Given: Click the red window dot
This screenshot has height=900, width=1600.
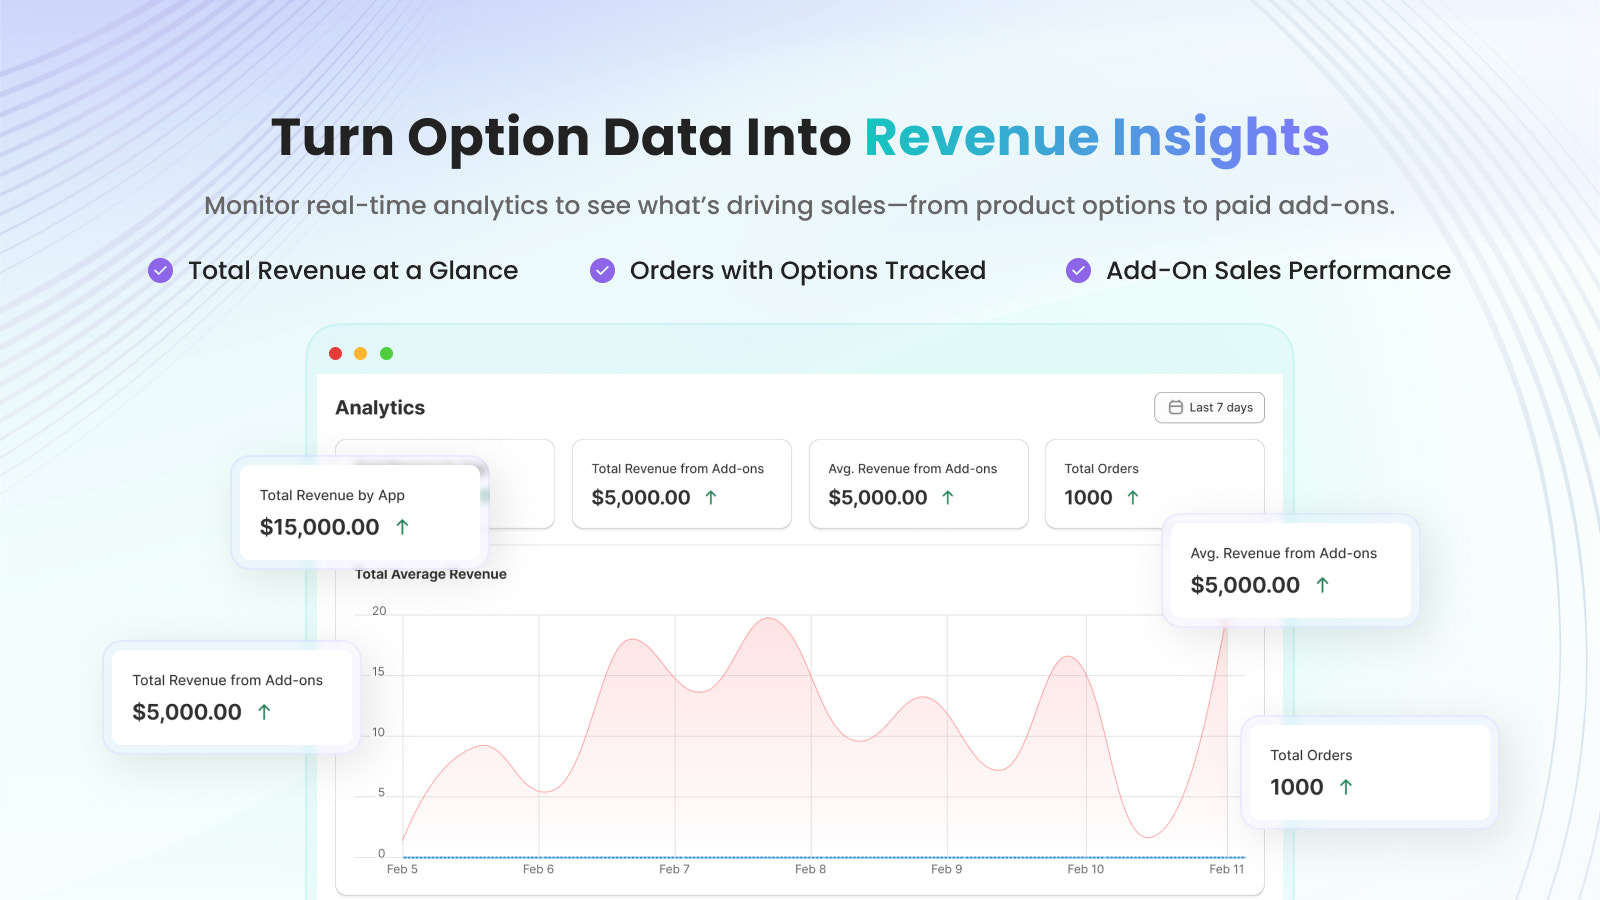Looking at the screenshot, I should (x=335, y=353).
